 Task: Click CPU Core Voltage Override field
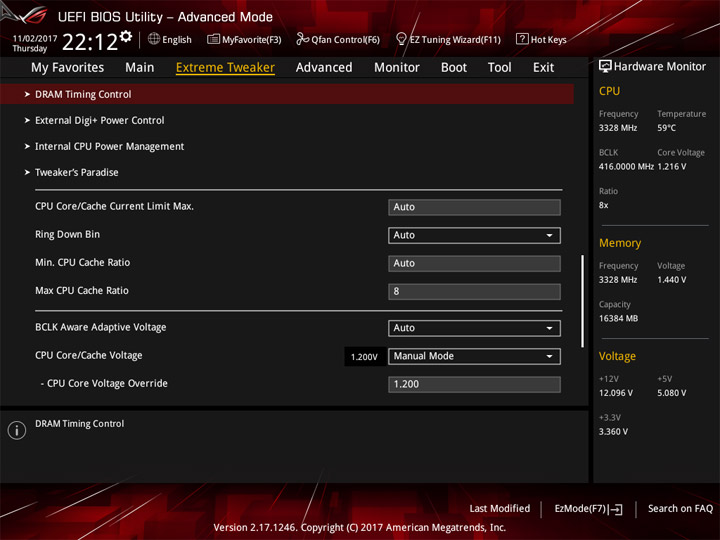click(474, 384)
